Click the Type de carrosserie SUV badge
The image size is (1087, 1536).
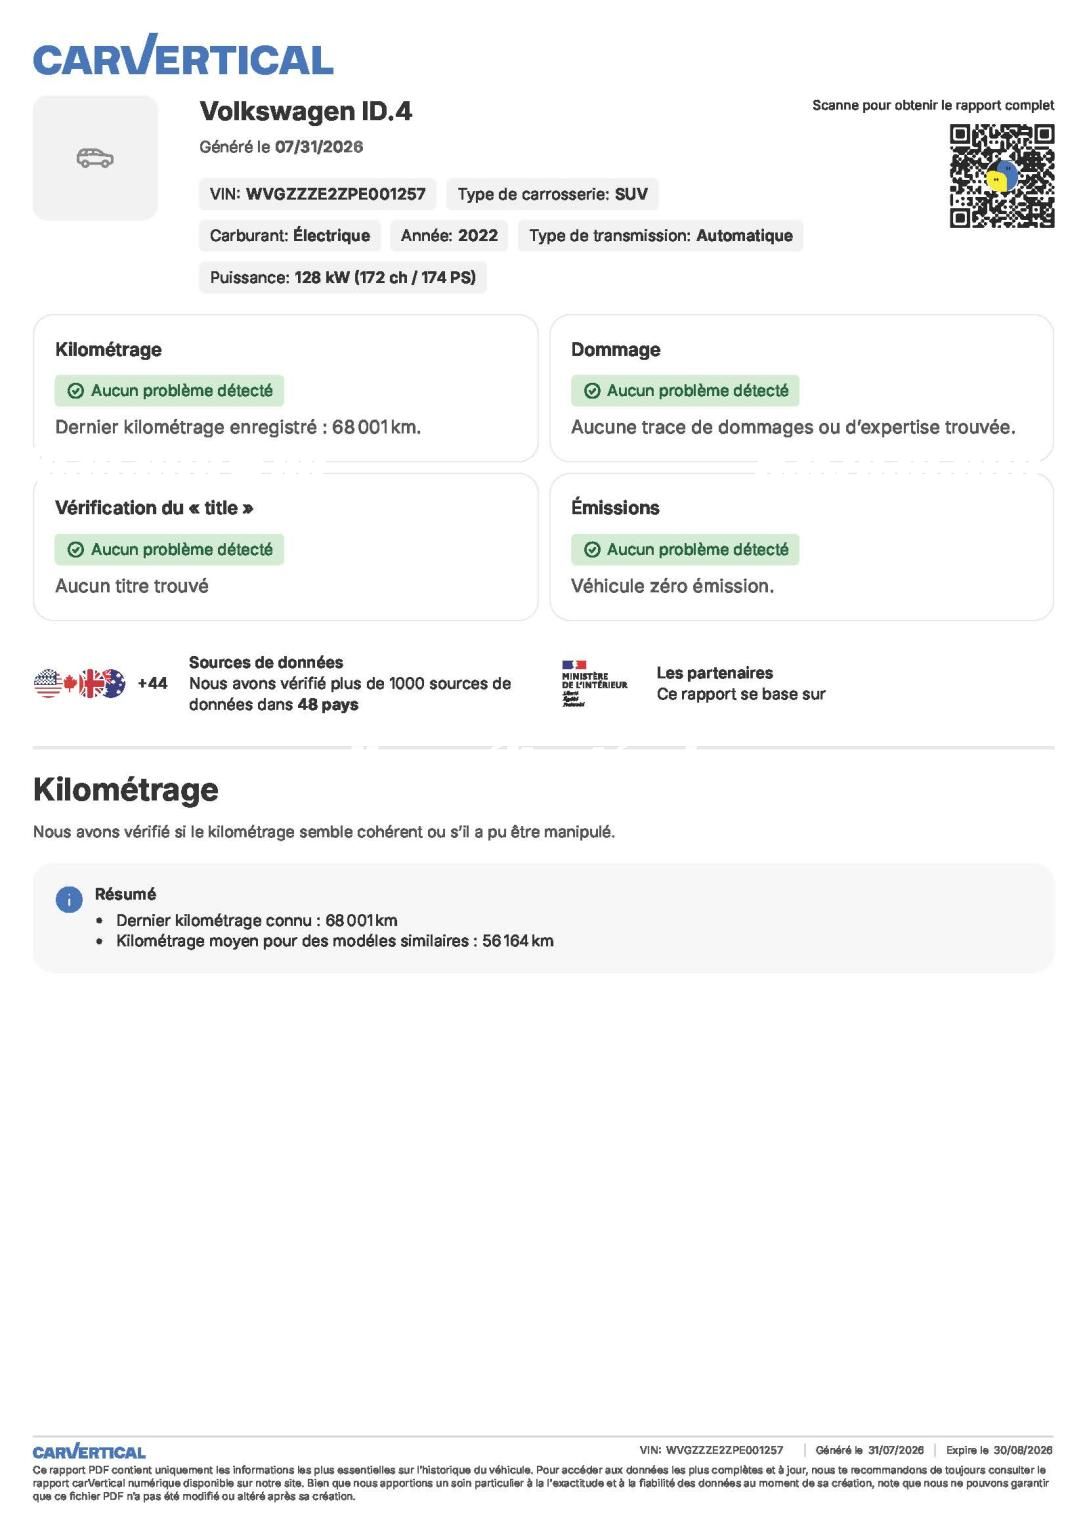(x=553, y=194)
